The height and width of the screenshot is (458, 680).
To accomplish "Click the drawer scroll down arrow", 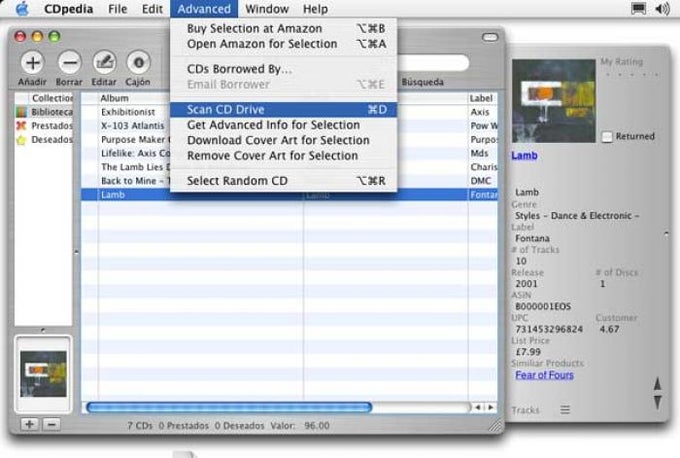I will pos(657,402).
